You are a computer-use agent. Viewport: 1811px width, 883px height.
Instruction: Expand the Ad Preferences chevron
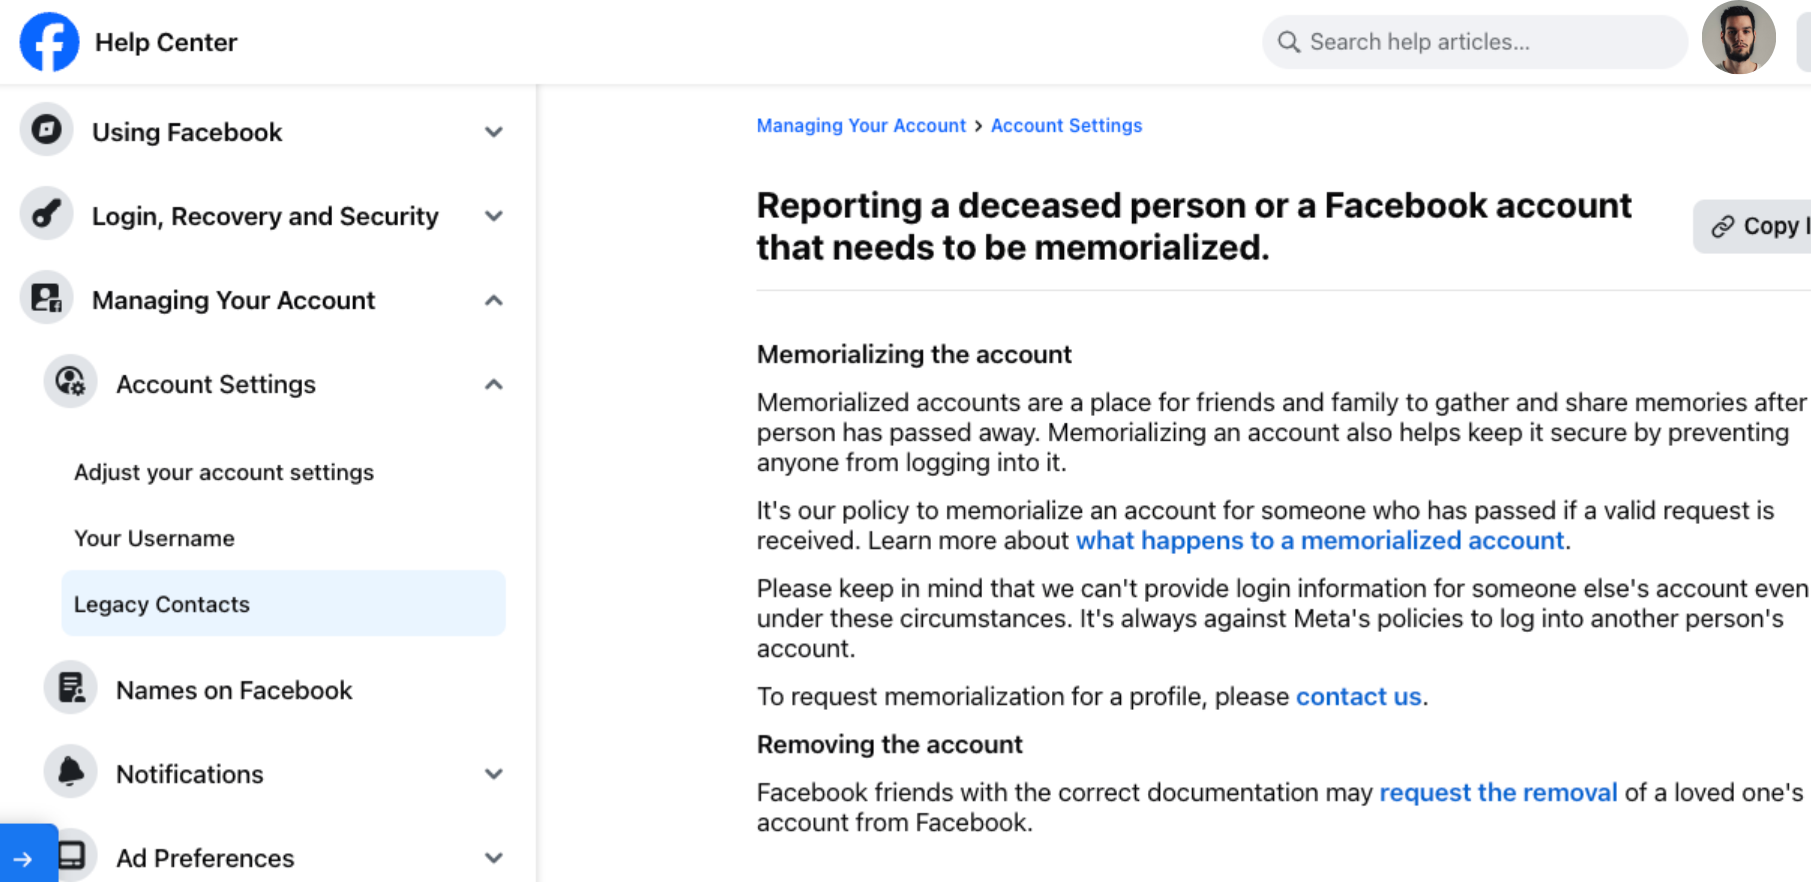pos(493,858)
